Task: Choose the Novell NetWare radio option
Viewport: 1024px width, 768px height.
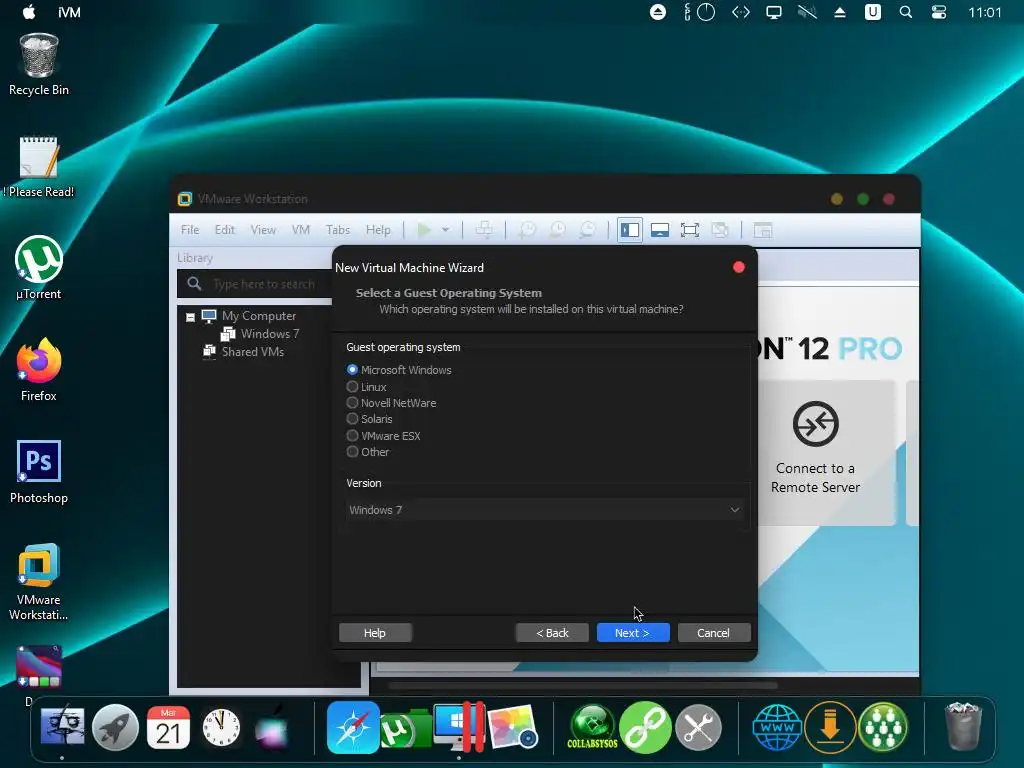Action: pos(391,403)
